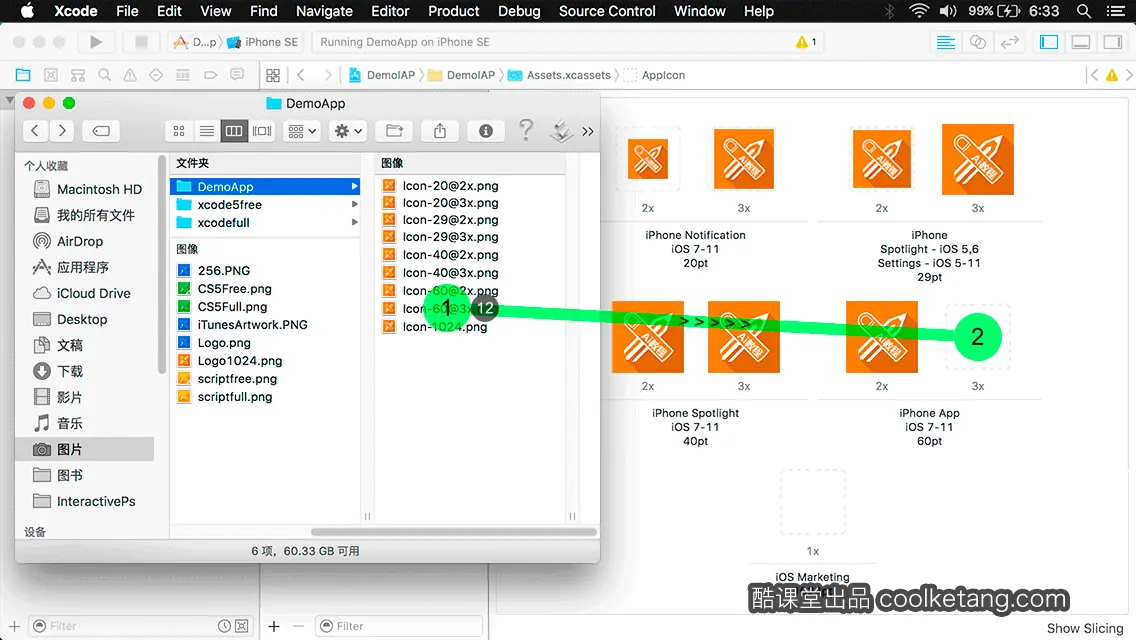Viewport: 1136px width, 640px height.
Task: Open macOS Notification Center icon
Action: (x=1116, y=11)
